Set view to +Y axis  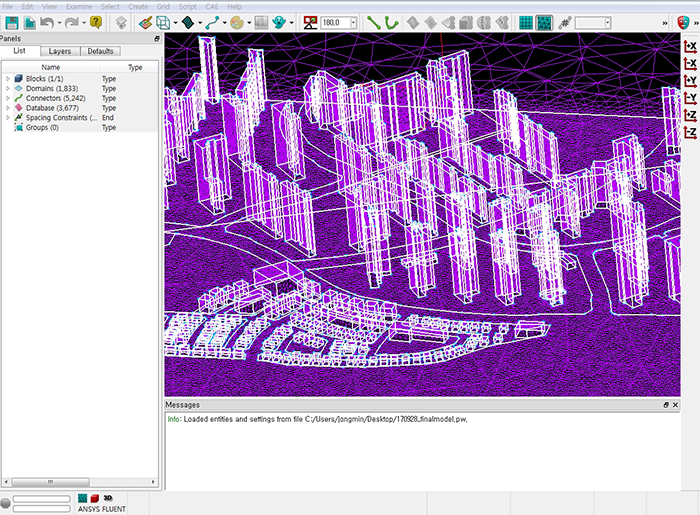[690, 81]
